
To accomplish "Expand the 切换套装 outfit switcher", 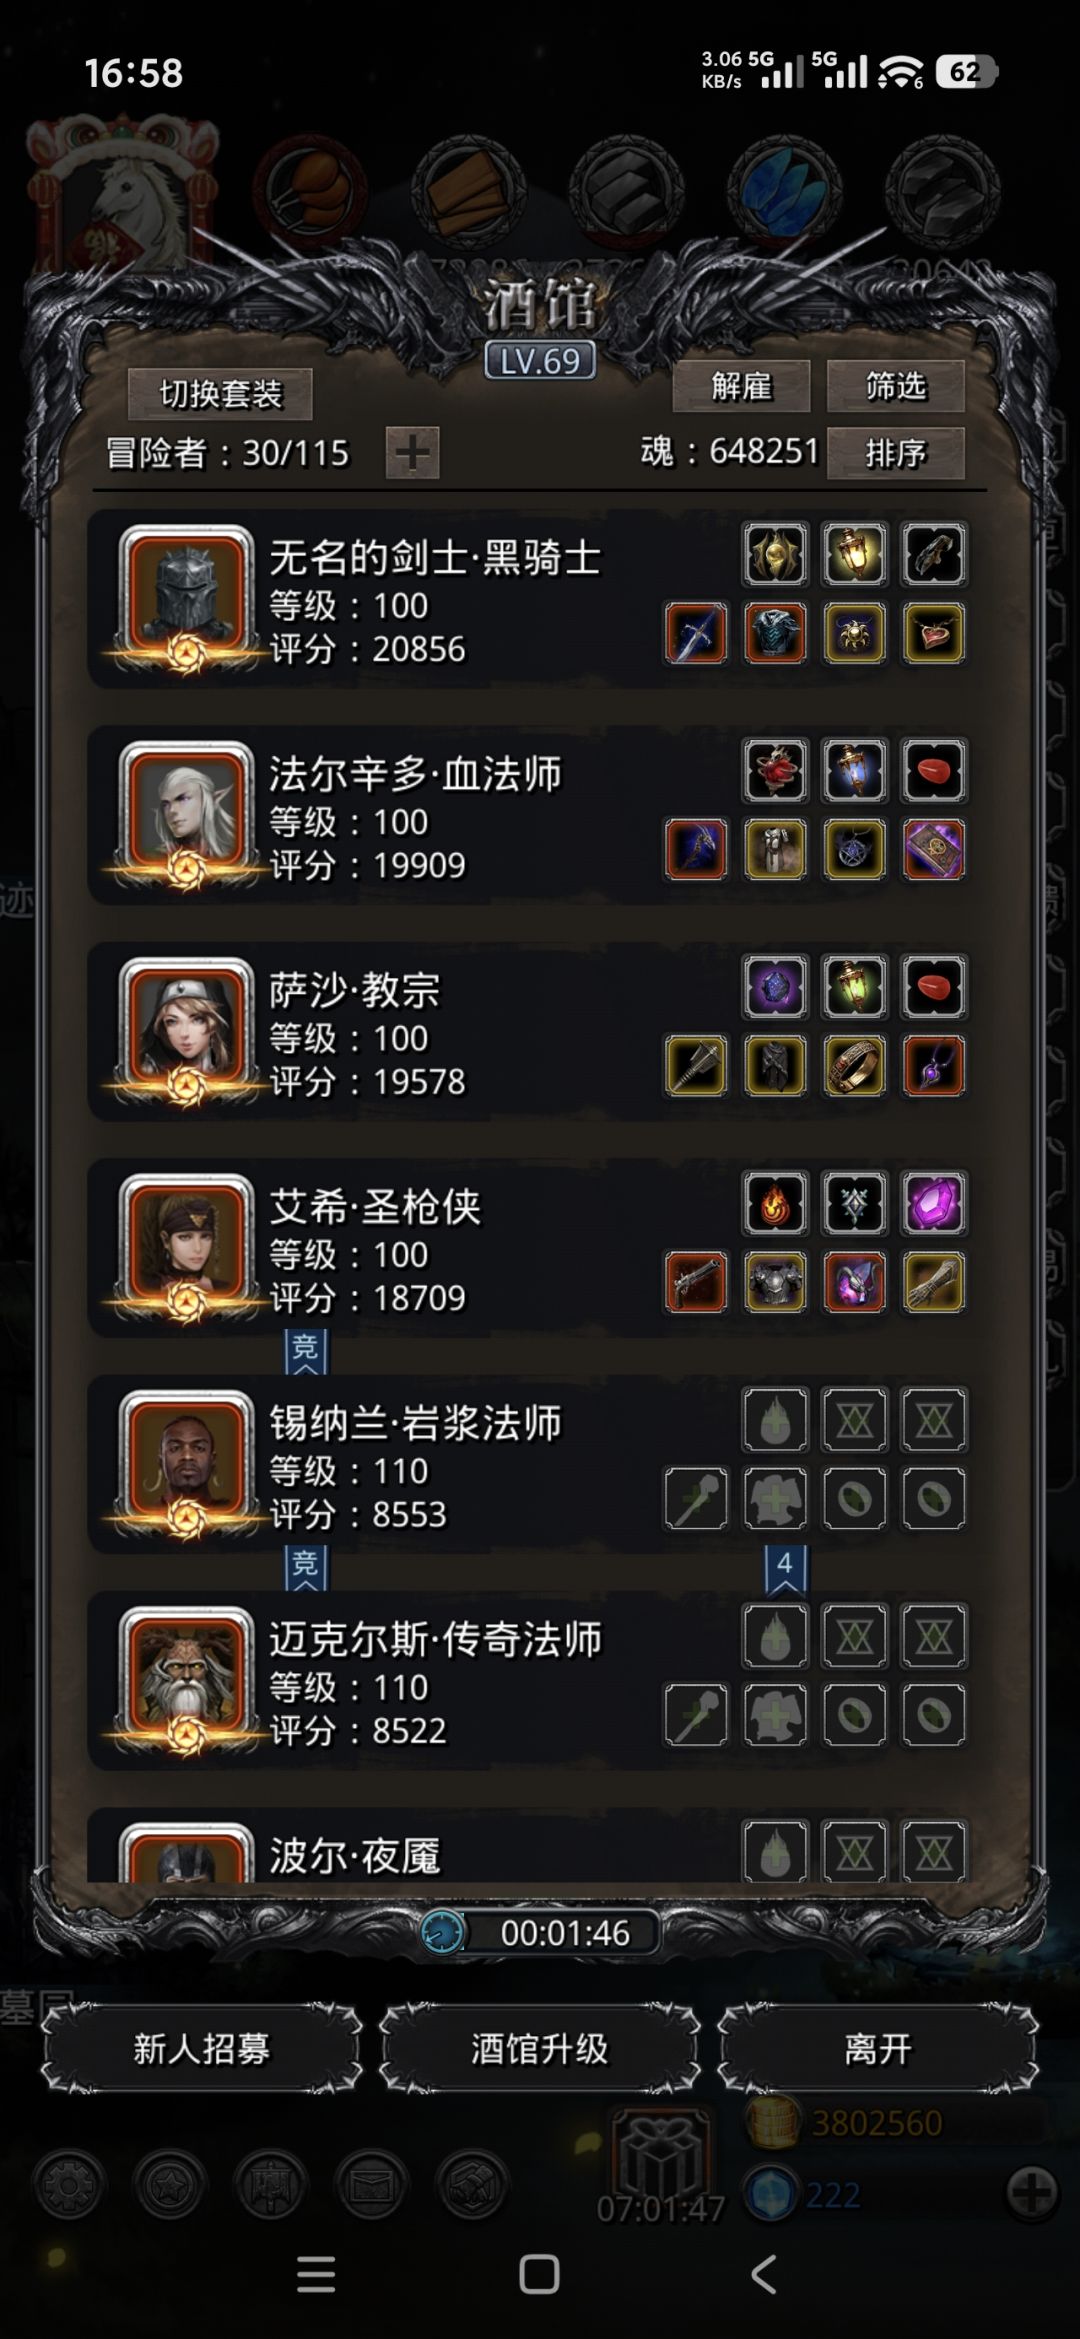I will click(220, 394).
